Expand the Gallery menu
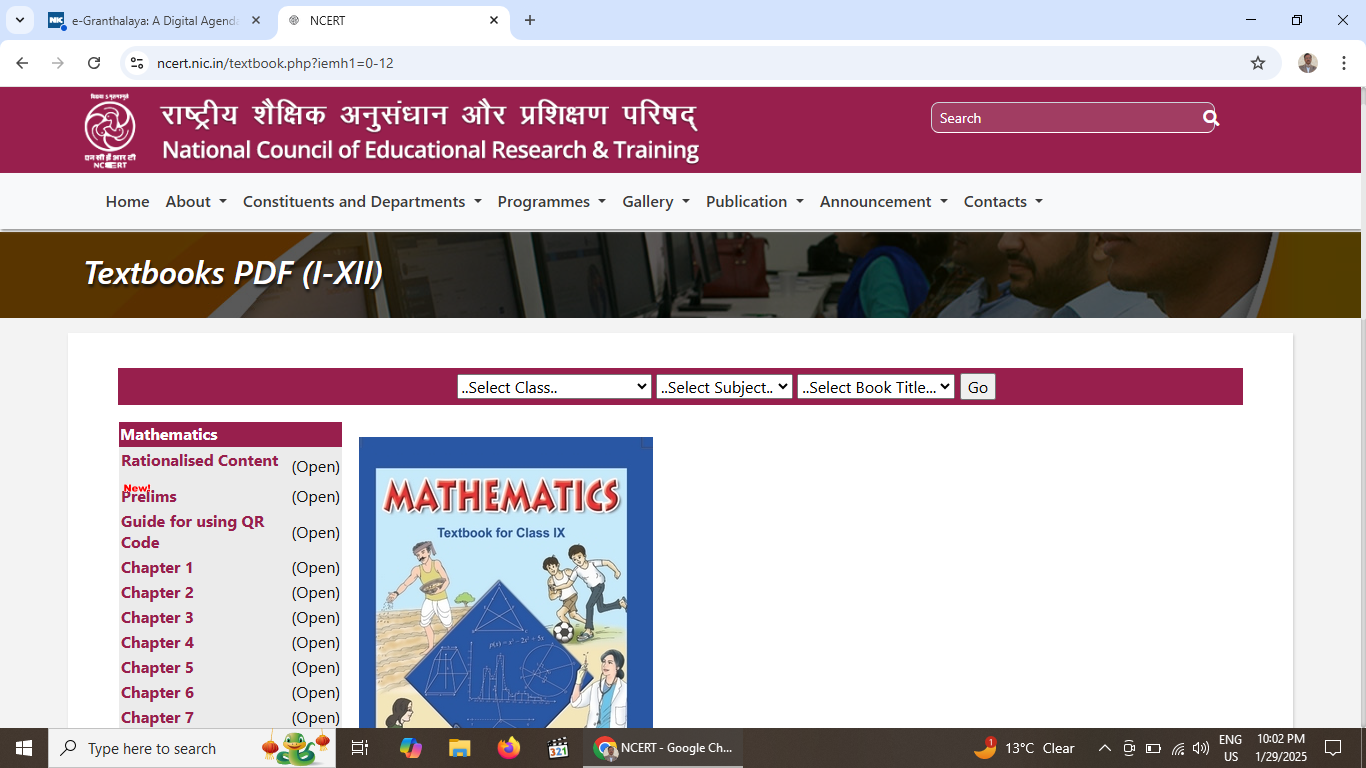 pos(656,201)
